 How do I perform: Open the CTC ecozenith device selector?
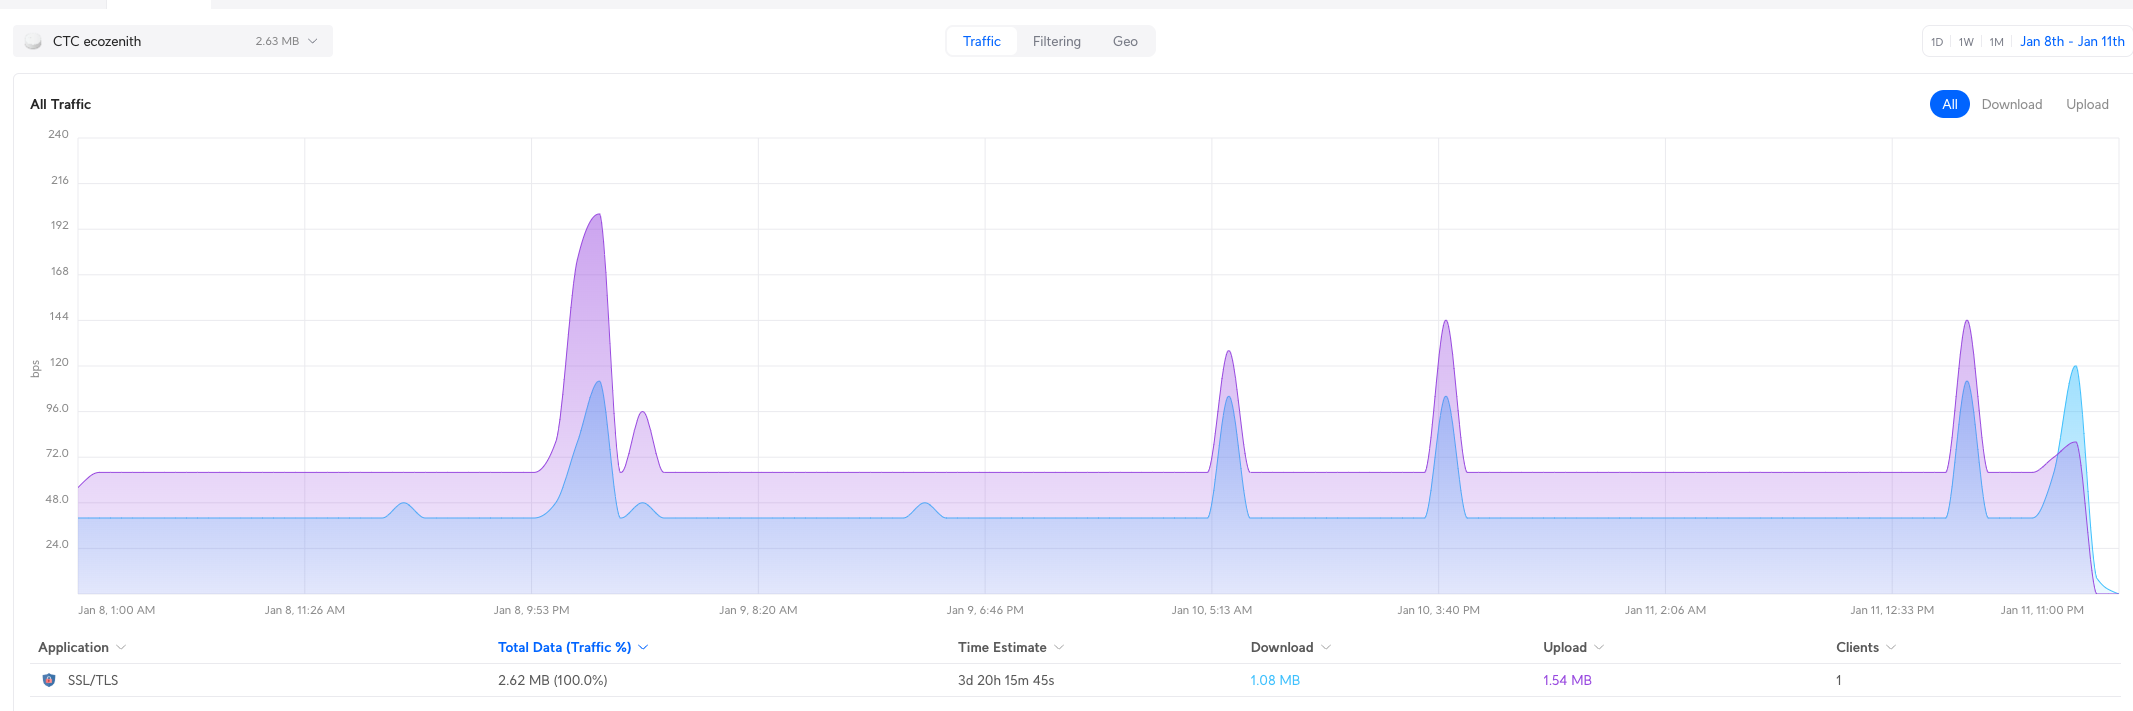coord(173,41)
